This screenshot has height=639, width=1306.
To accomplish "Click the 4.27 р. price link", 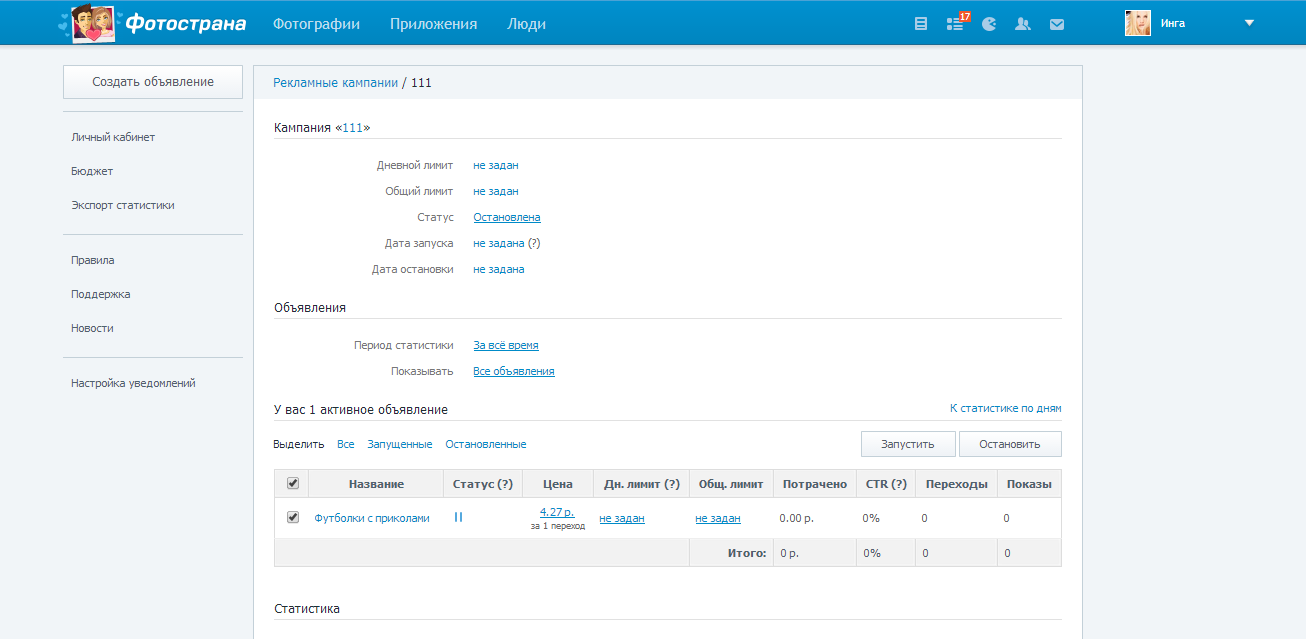I will (557, 512).
